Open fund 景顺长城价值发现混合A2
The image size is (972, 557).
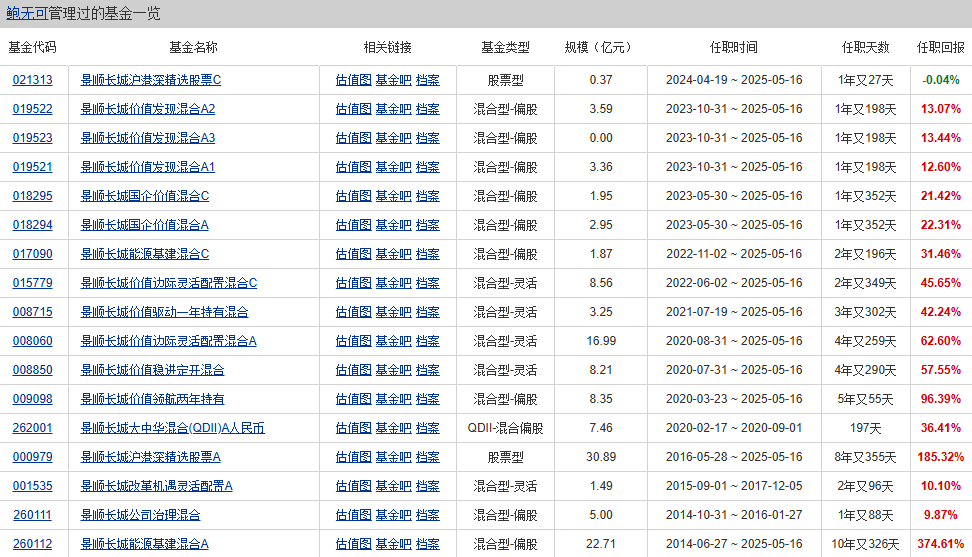[x=148, y=109]
